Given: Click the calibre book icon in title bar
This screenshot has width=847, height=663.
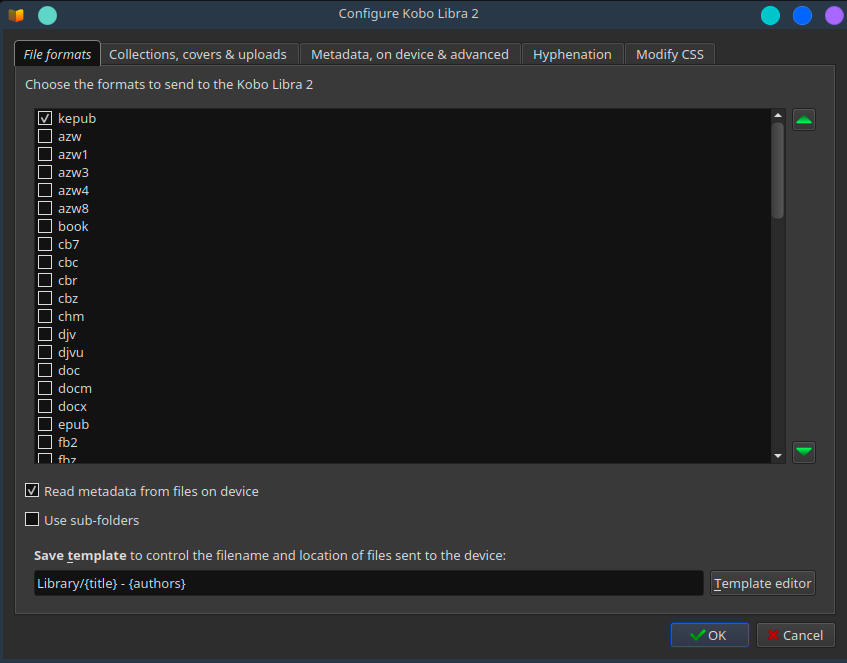Looking at the screenshot, I should 16,15.
